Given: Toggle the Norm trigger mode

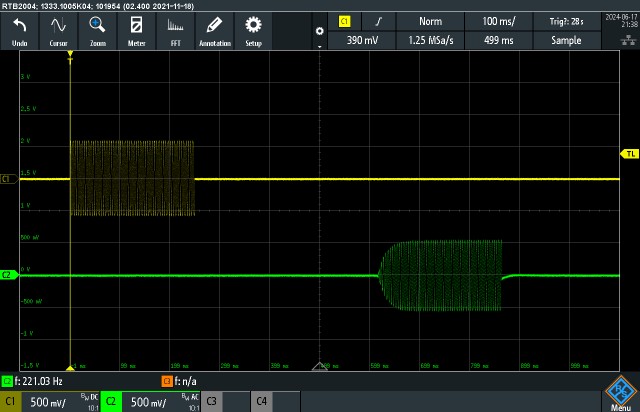Looking at the screenshot, I should [x=430, y=22].
